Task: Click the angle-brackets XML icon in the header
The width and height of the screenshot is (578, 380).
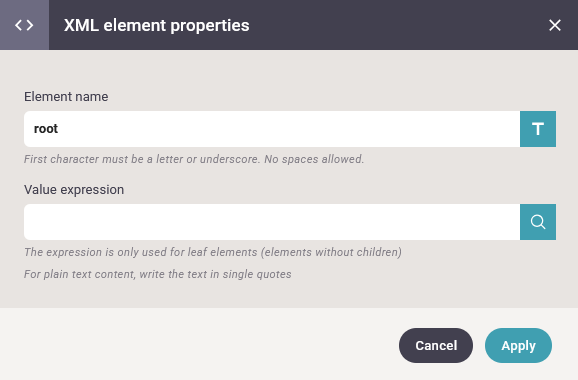Action: tap(24, 25)
